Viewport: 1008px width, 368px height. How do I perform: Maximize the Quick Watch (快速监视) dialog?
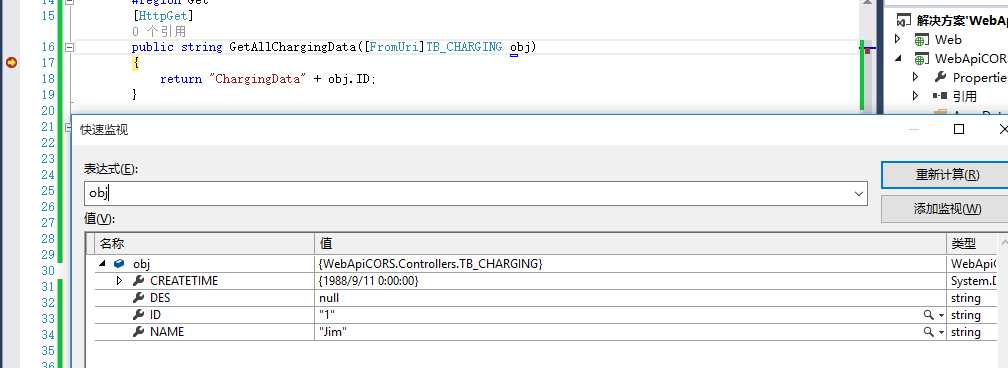959,129
